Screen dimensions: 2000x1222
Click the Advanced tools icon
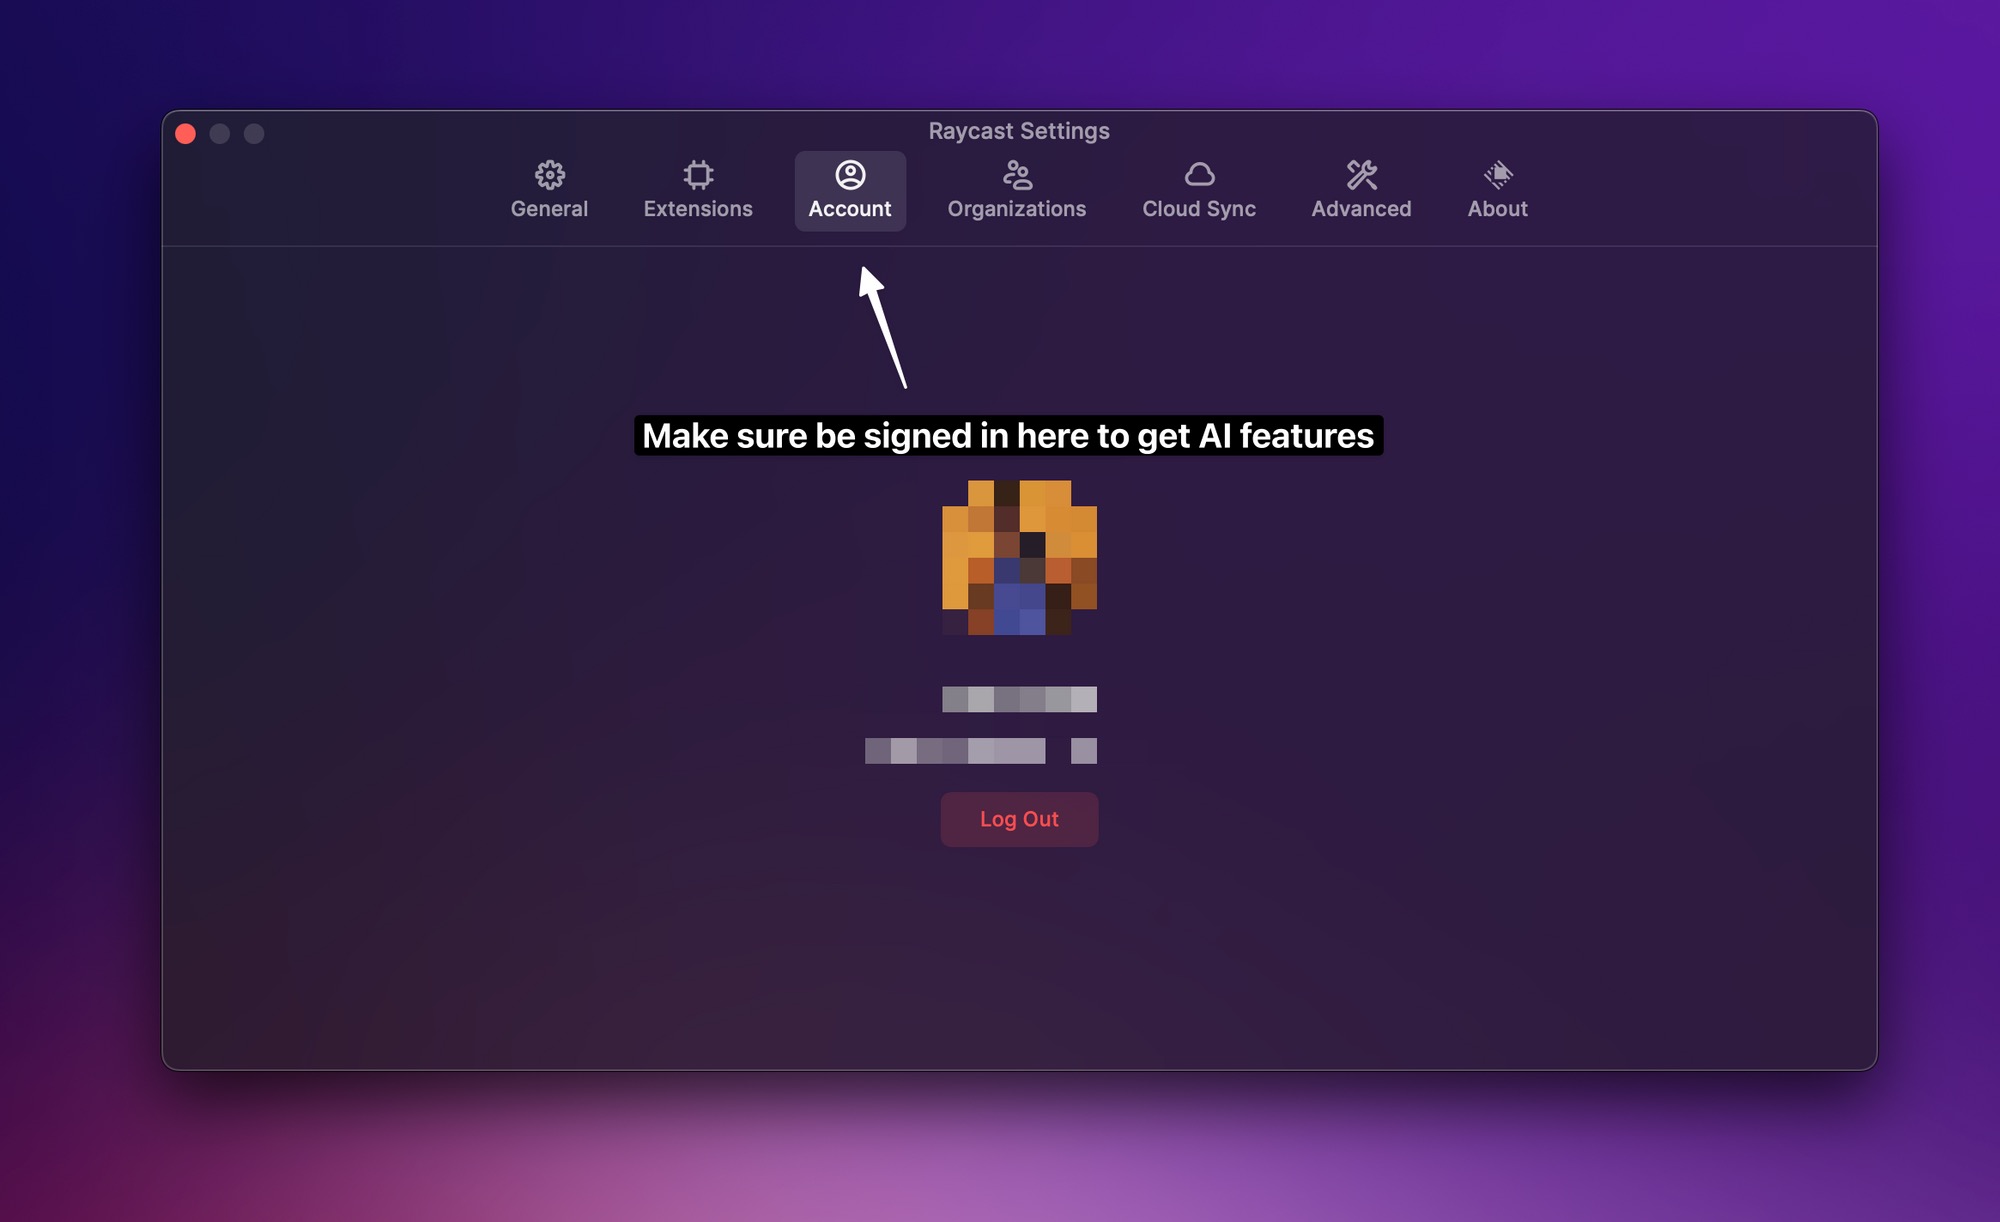1361,175
